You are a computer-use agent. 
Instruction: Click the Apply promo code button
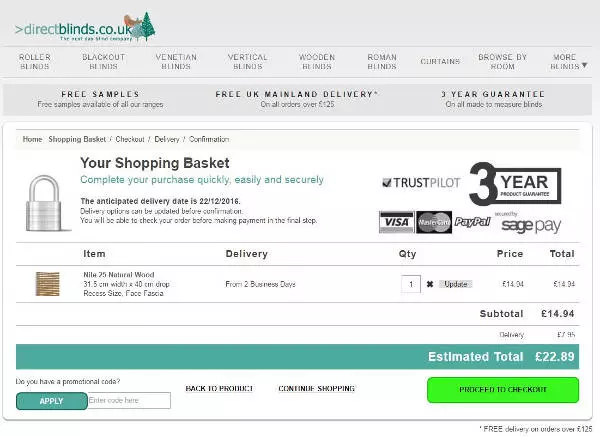[x=51, y=400]
